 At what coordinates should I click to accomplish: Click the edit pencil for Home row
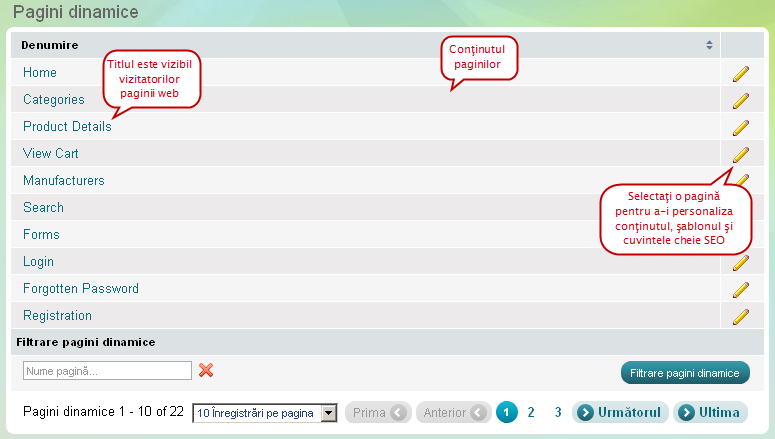(x=740, y=73)
